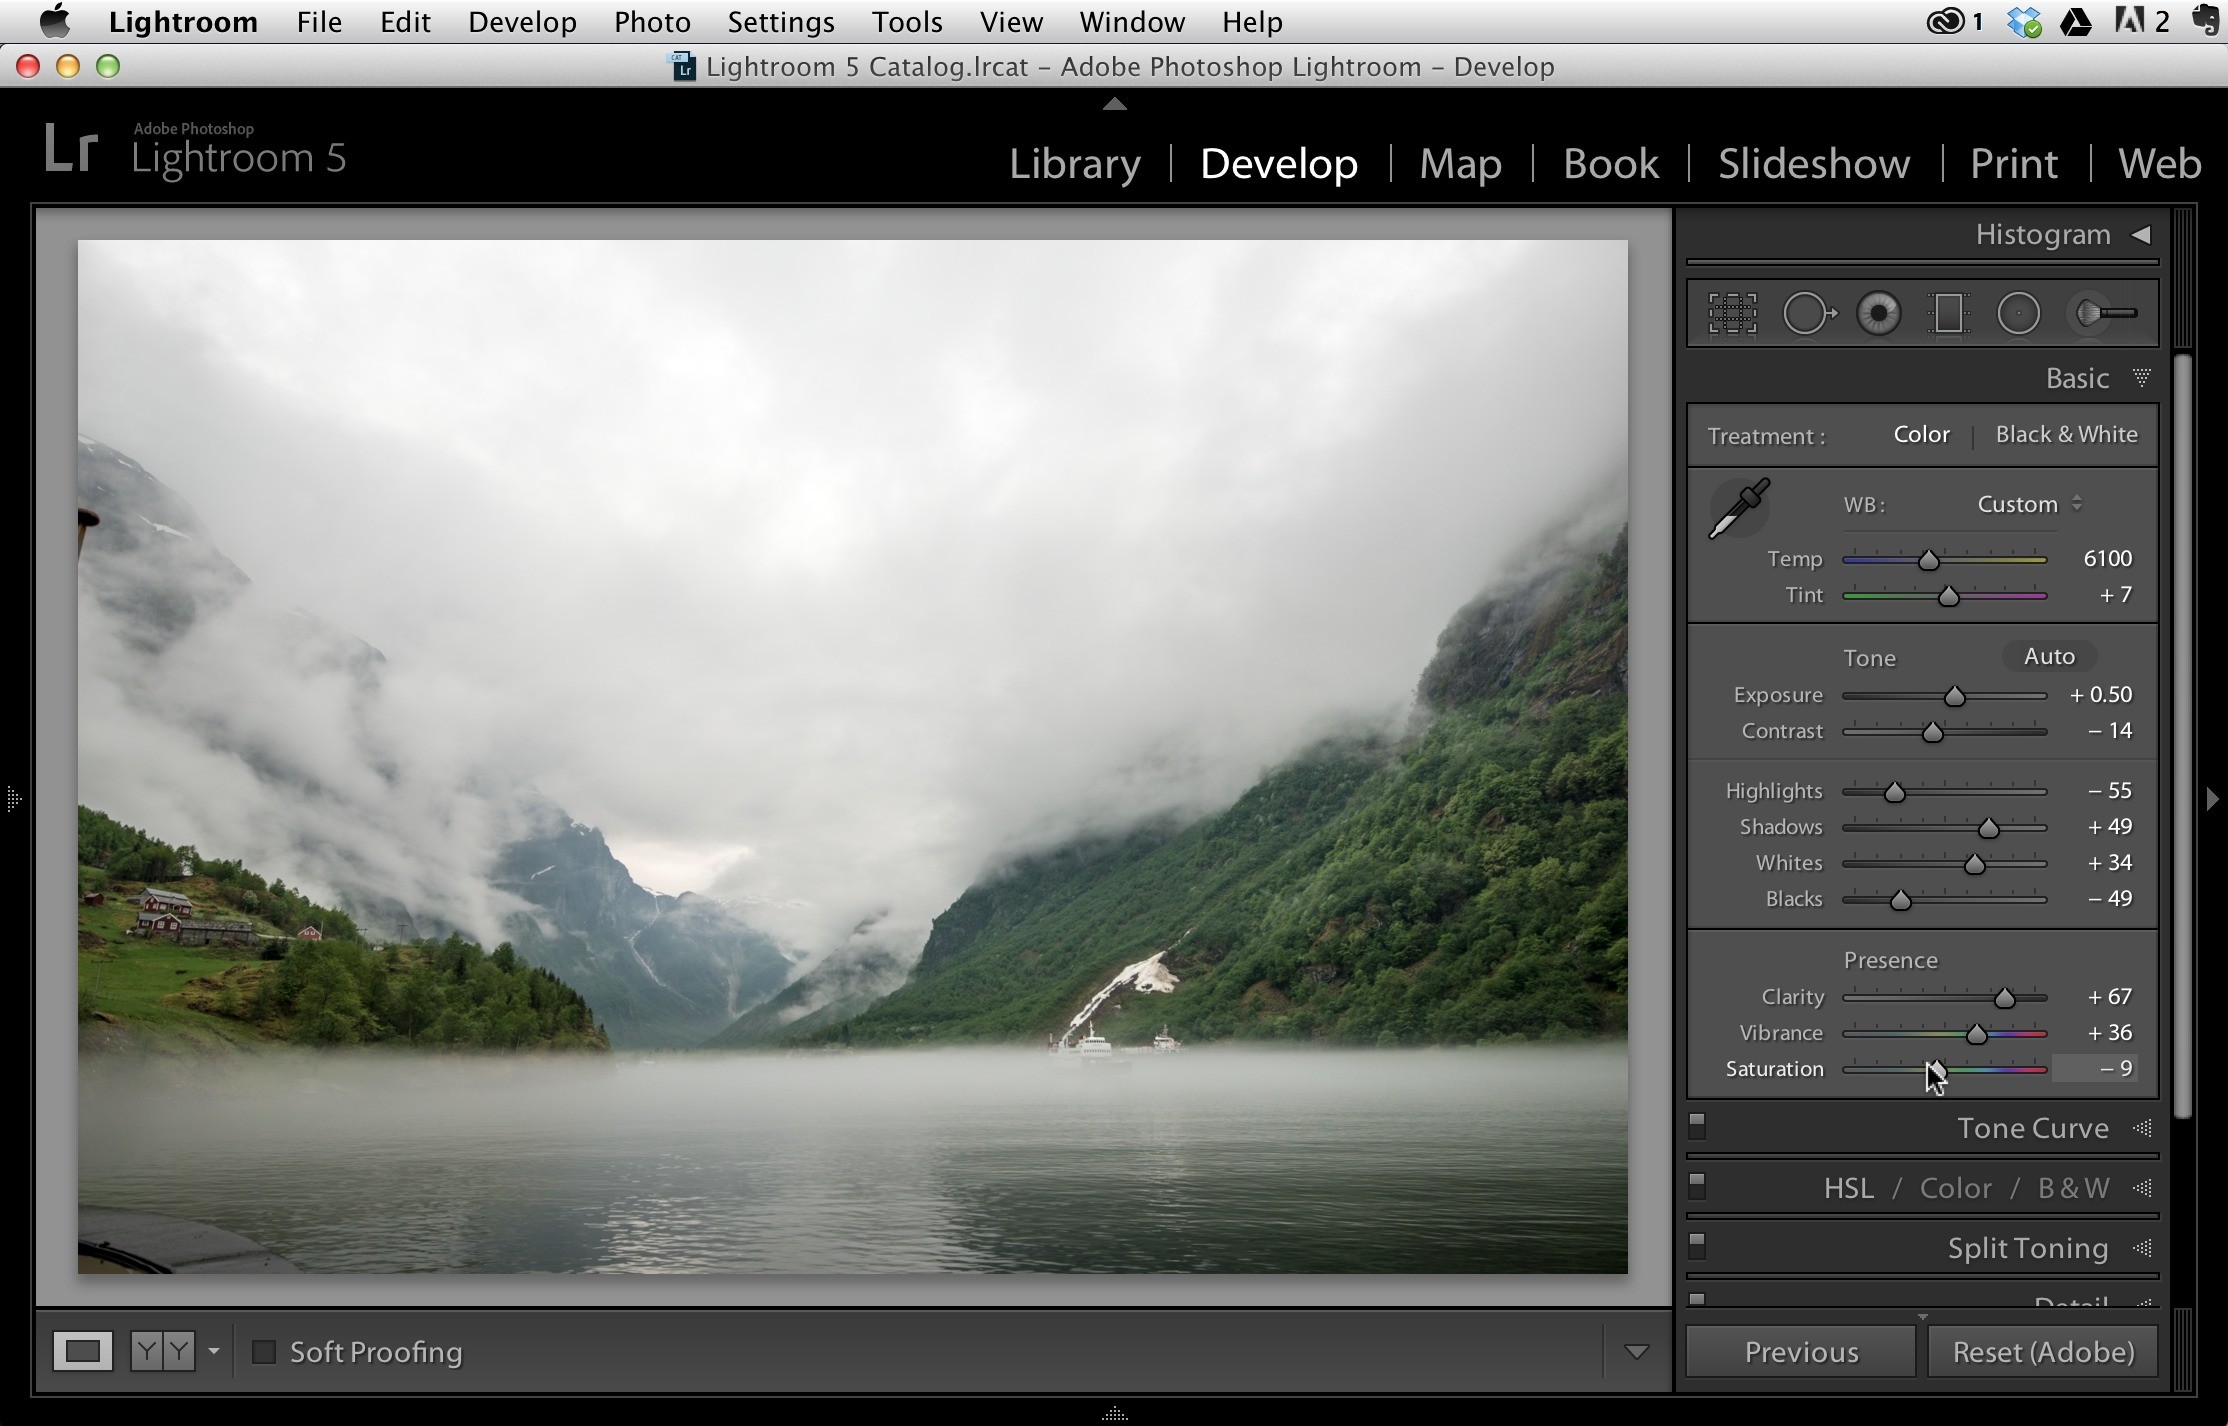Viewport: 2228px width, 1426px height.
Task: Click the Reset (Adobe) button
Action: (x=2043, y=1352)
